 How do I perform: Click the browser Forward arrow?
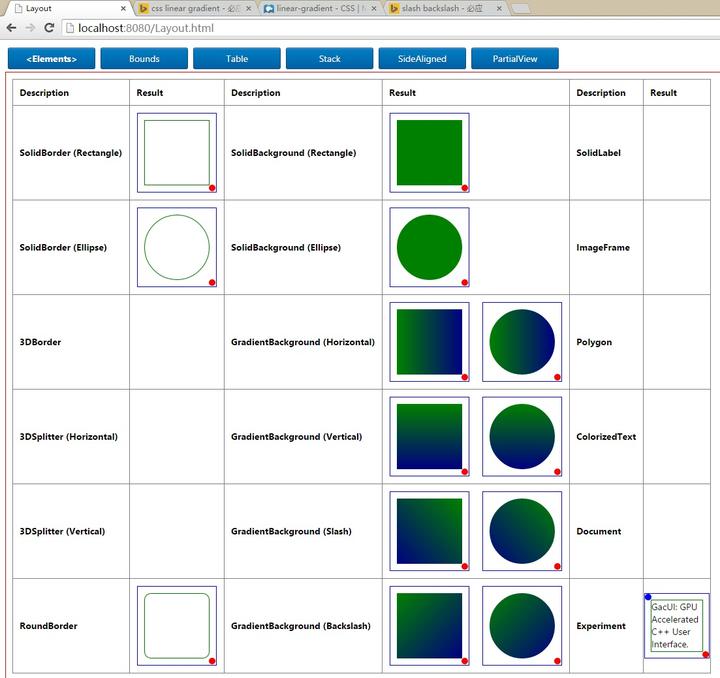tap(30, 28)
